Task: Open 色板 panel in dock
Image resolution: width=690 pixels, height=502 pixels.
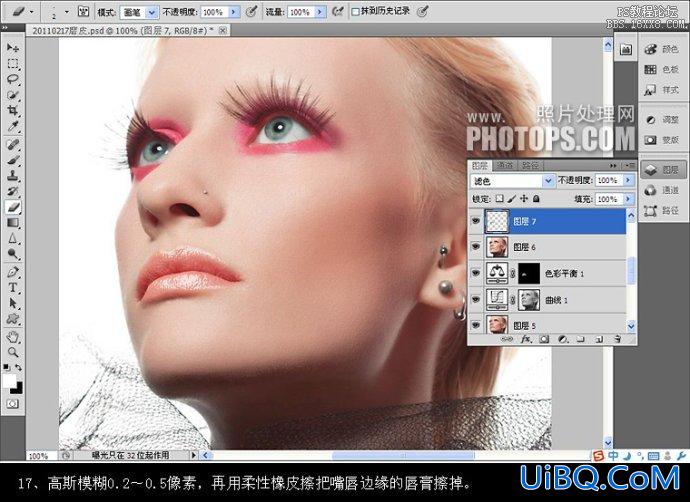Action: (x=662, y=70)
